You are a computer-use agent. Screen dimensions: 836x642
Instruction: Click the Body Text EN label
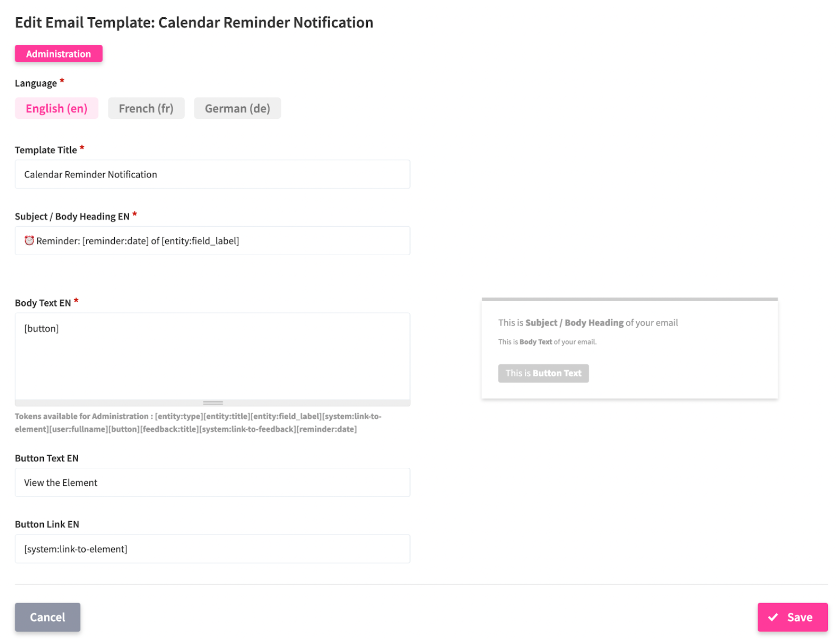pos(43,303)
